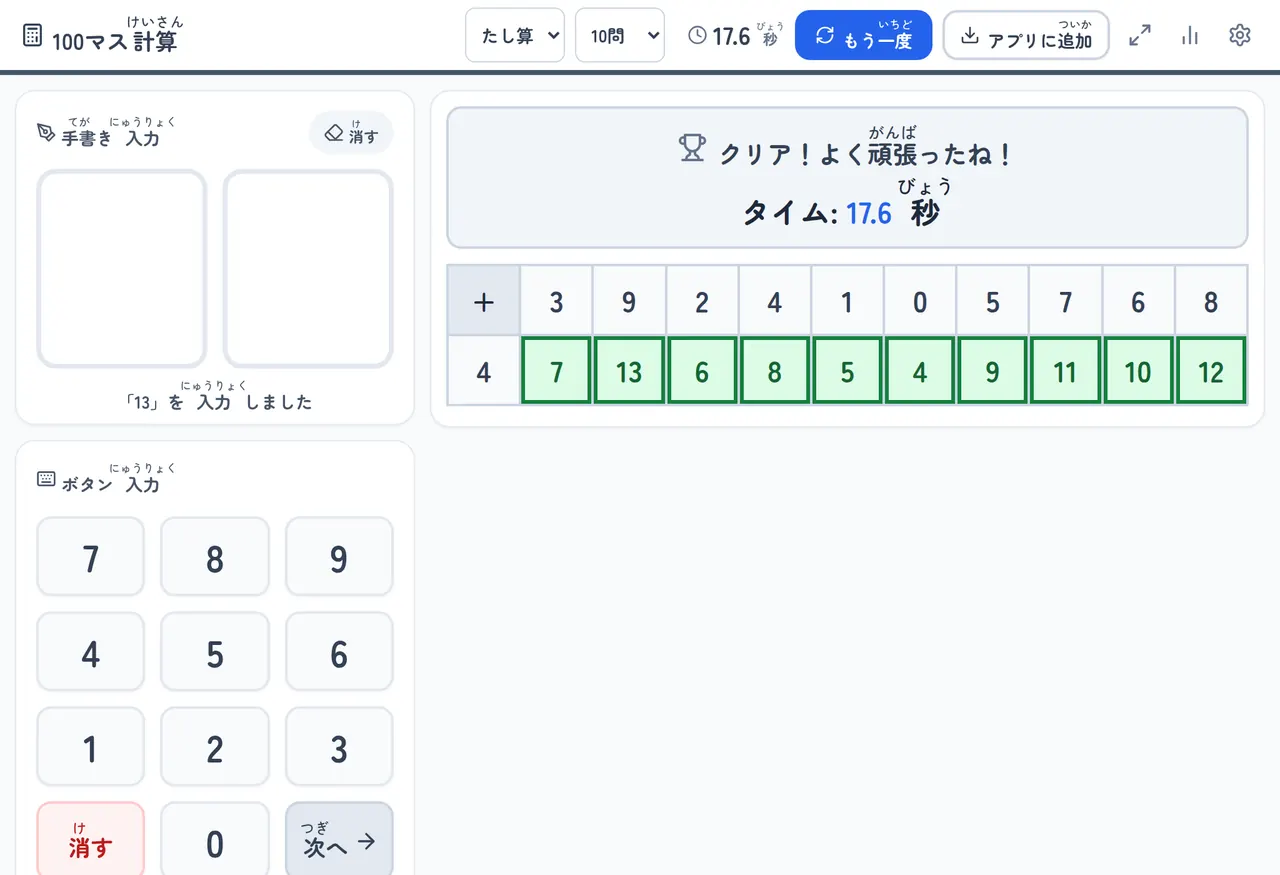1280x875 pixels.
Task: Open the 10問 question count dropdown
Action: [620, 35]
